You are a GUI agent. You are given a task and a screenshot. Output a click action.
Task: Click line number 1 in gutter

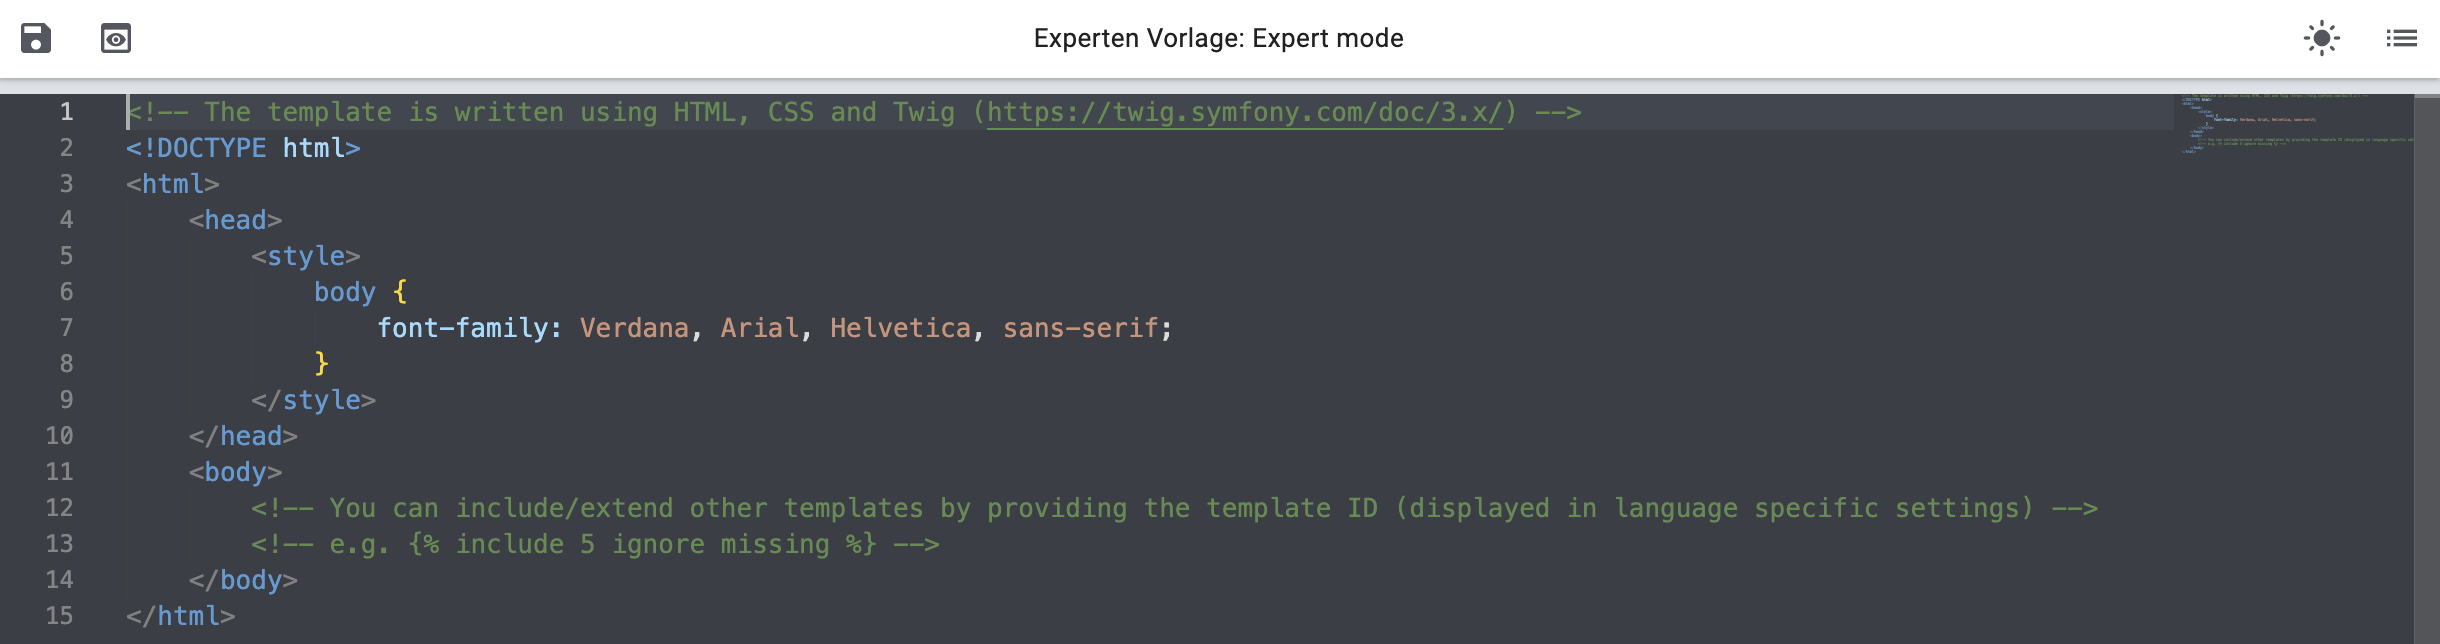66,112
